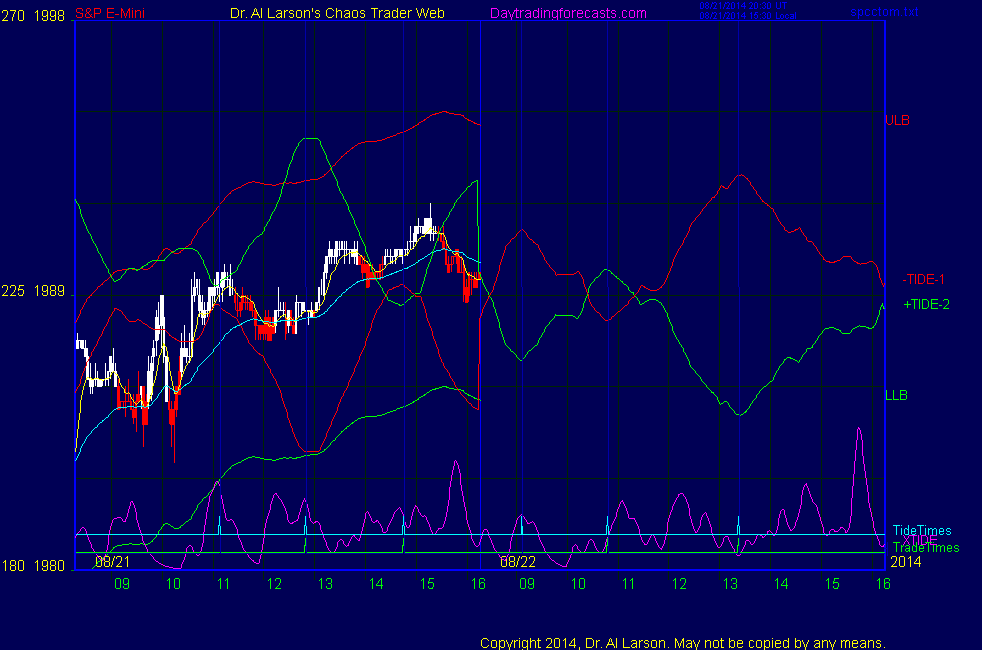982x650 pixels.
Task: Click the yellow '2014' year label
Action: coord(906,562)
